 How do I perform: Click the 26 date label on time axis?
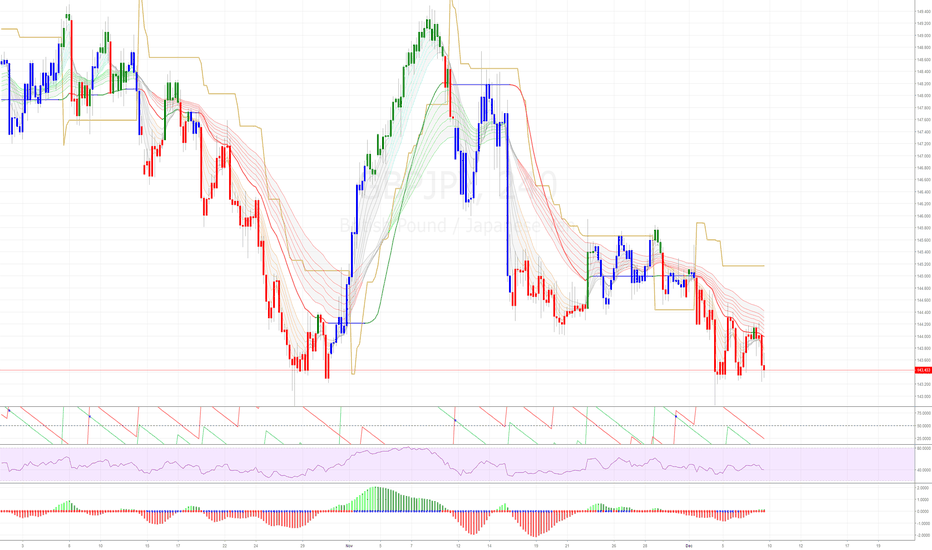coord(614,545)
